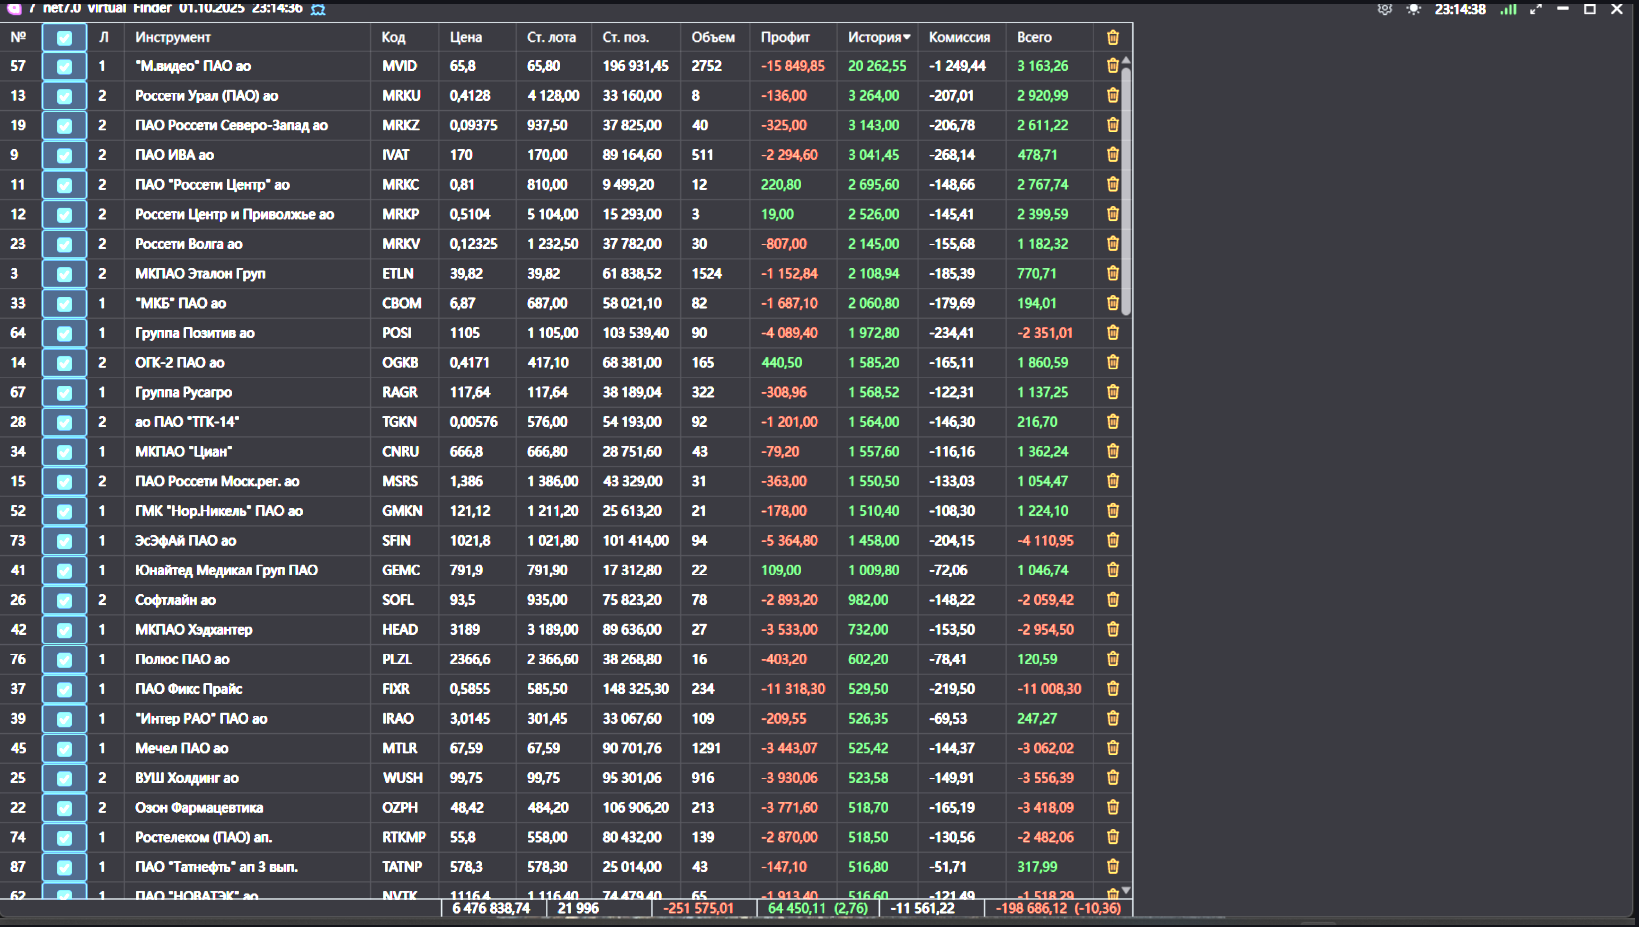1639x927 pixels.
Task: Delete the IVAT row with the trash icon
Action: [1113, 155]
